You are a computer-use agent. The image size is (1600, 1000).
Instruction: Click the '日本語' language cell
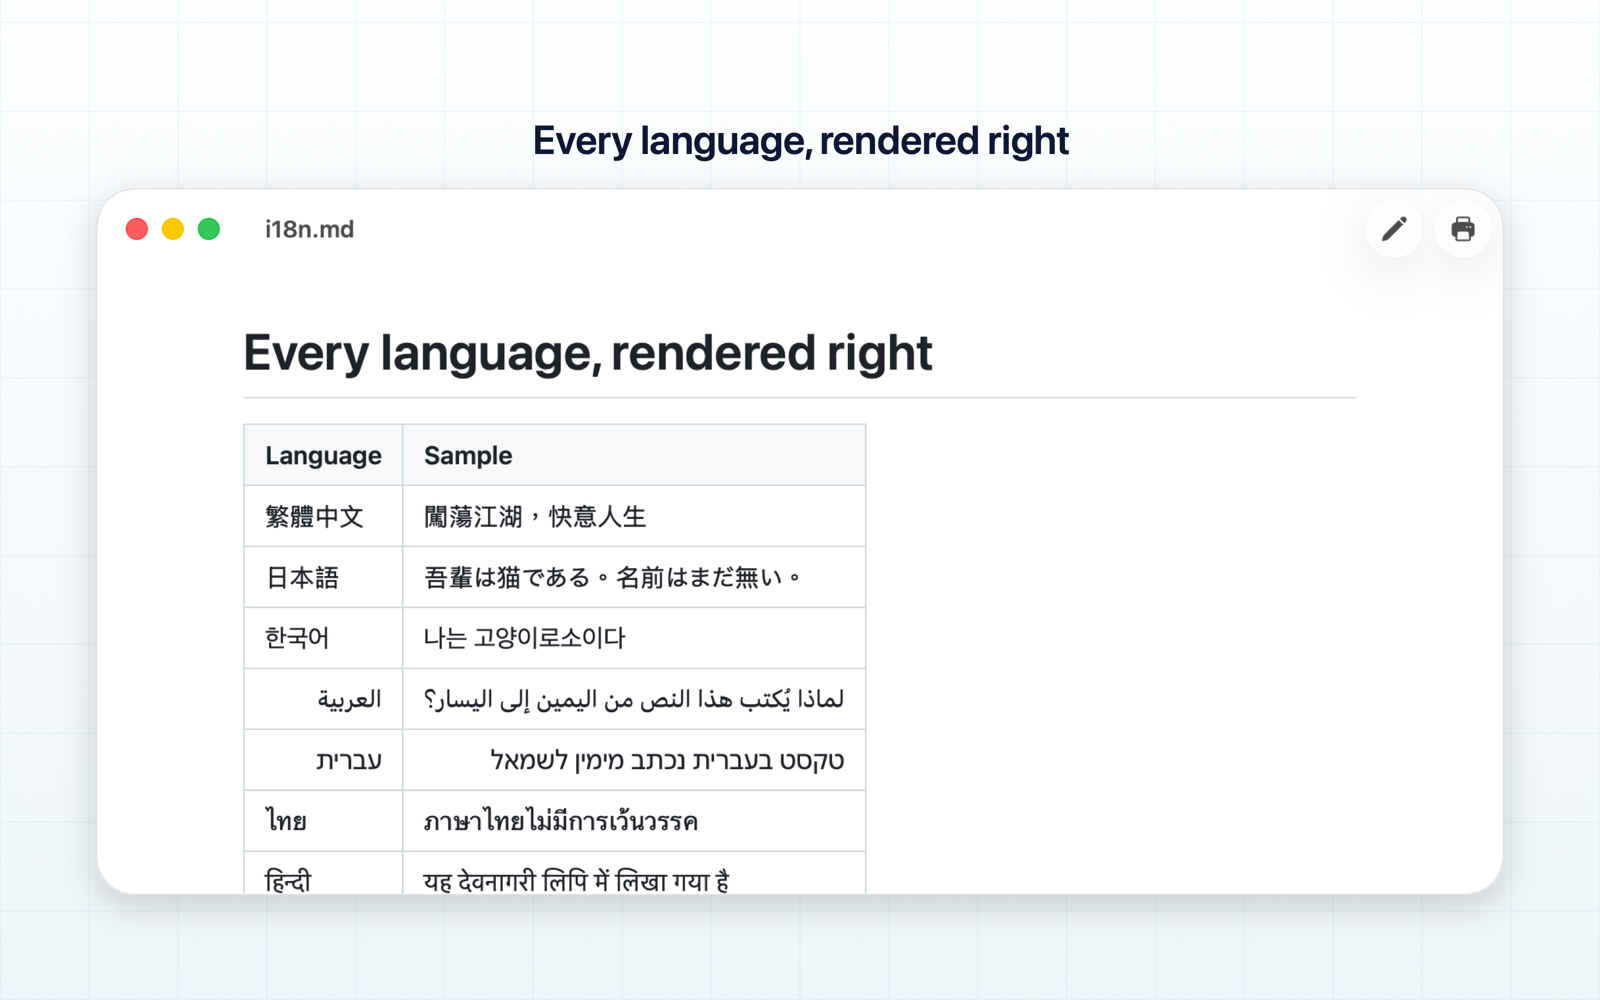323,577
